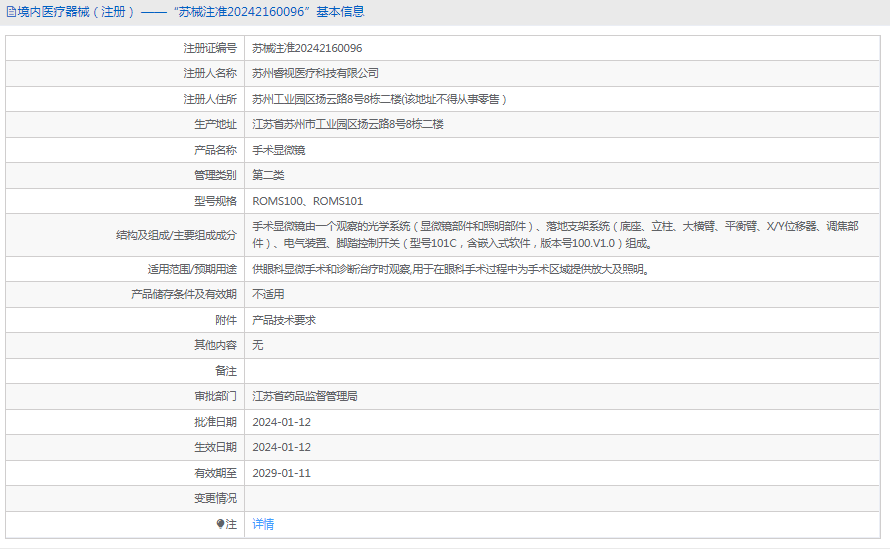Click the document icon beside 境内医疗器械 title

pyautogui.click(x=11, y=12)
